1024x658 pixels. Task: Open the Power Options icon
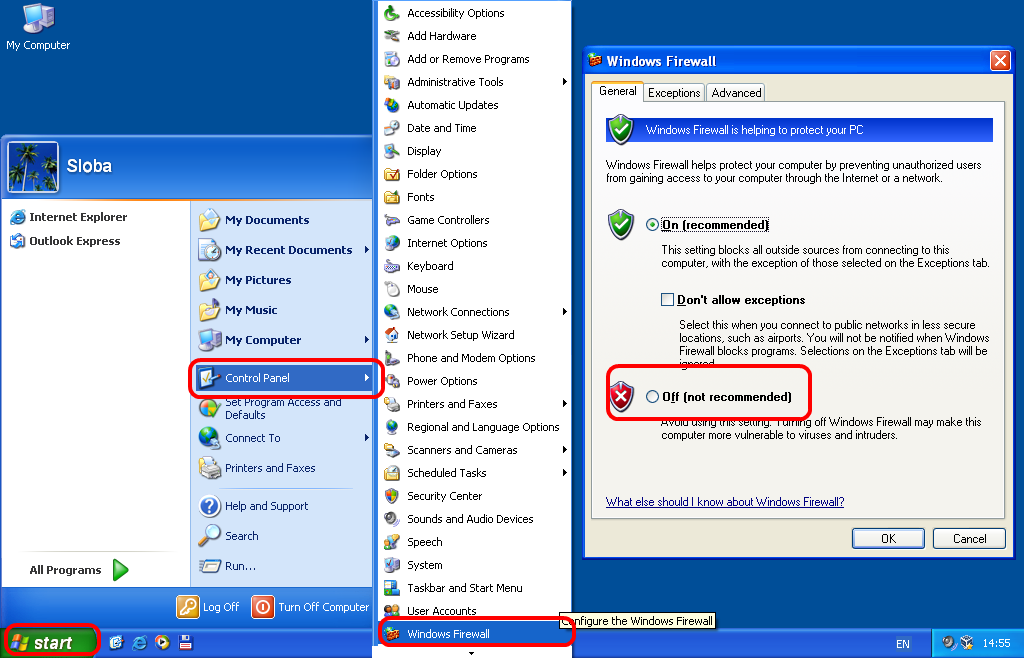pyautogui.click(x=392, y=381)
